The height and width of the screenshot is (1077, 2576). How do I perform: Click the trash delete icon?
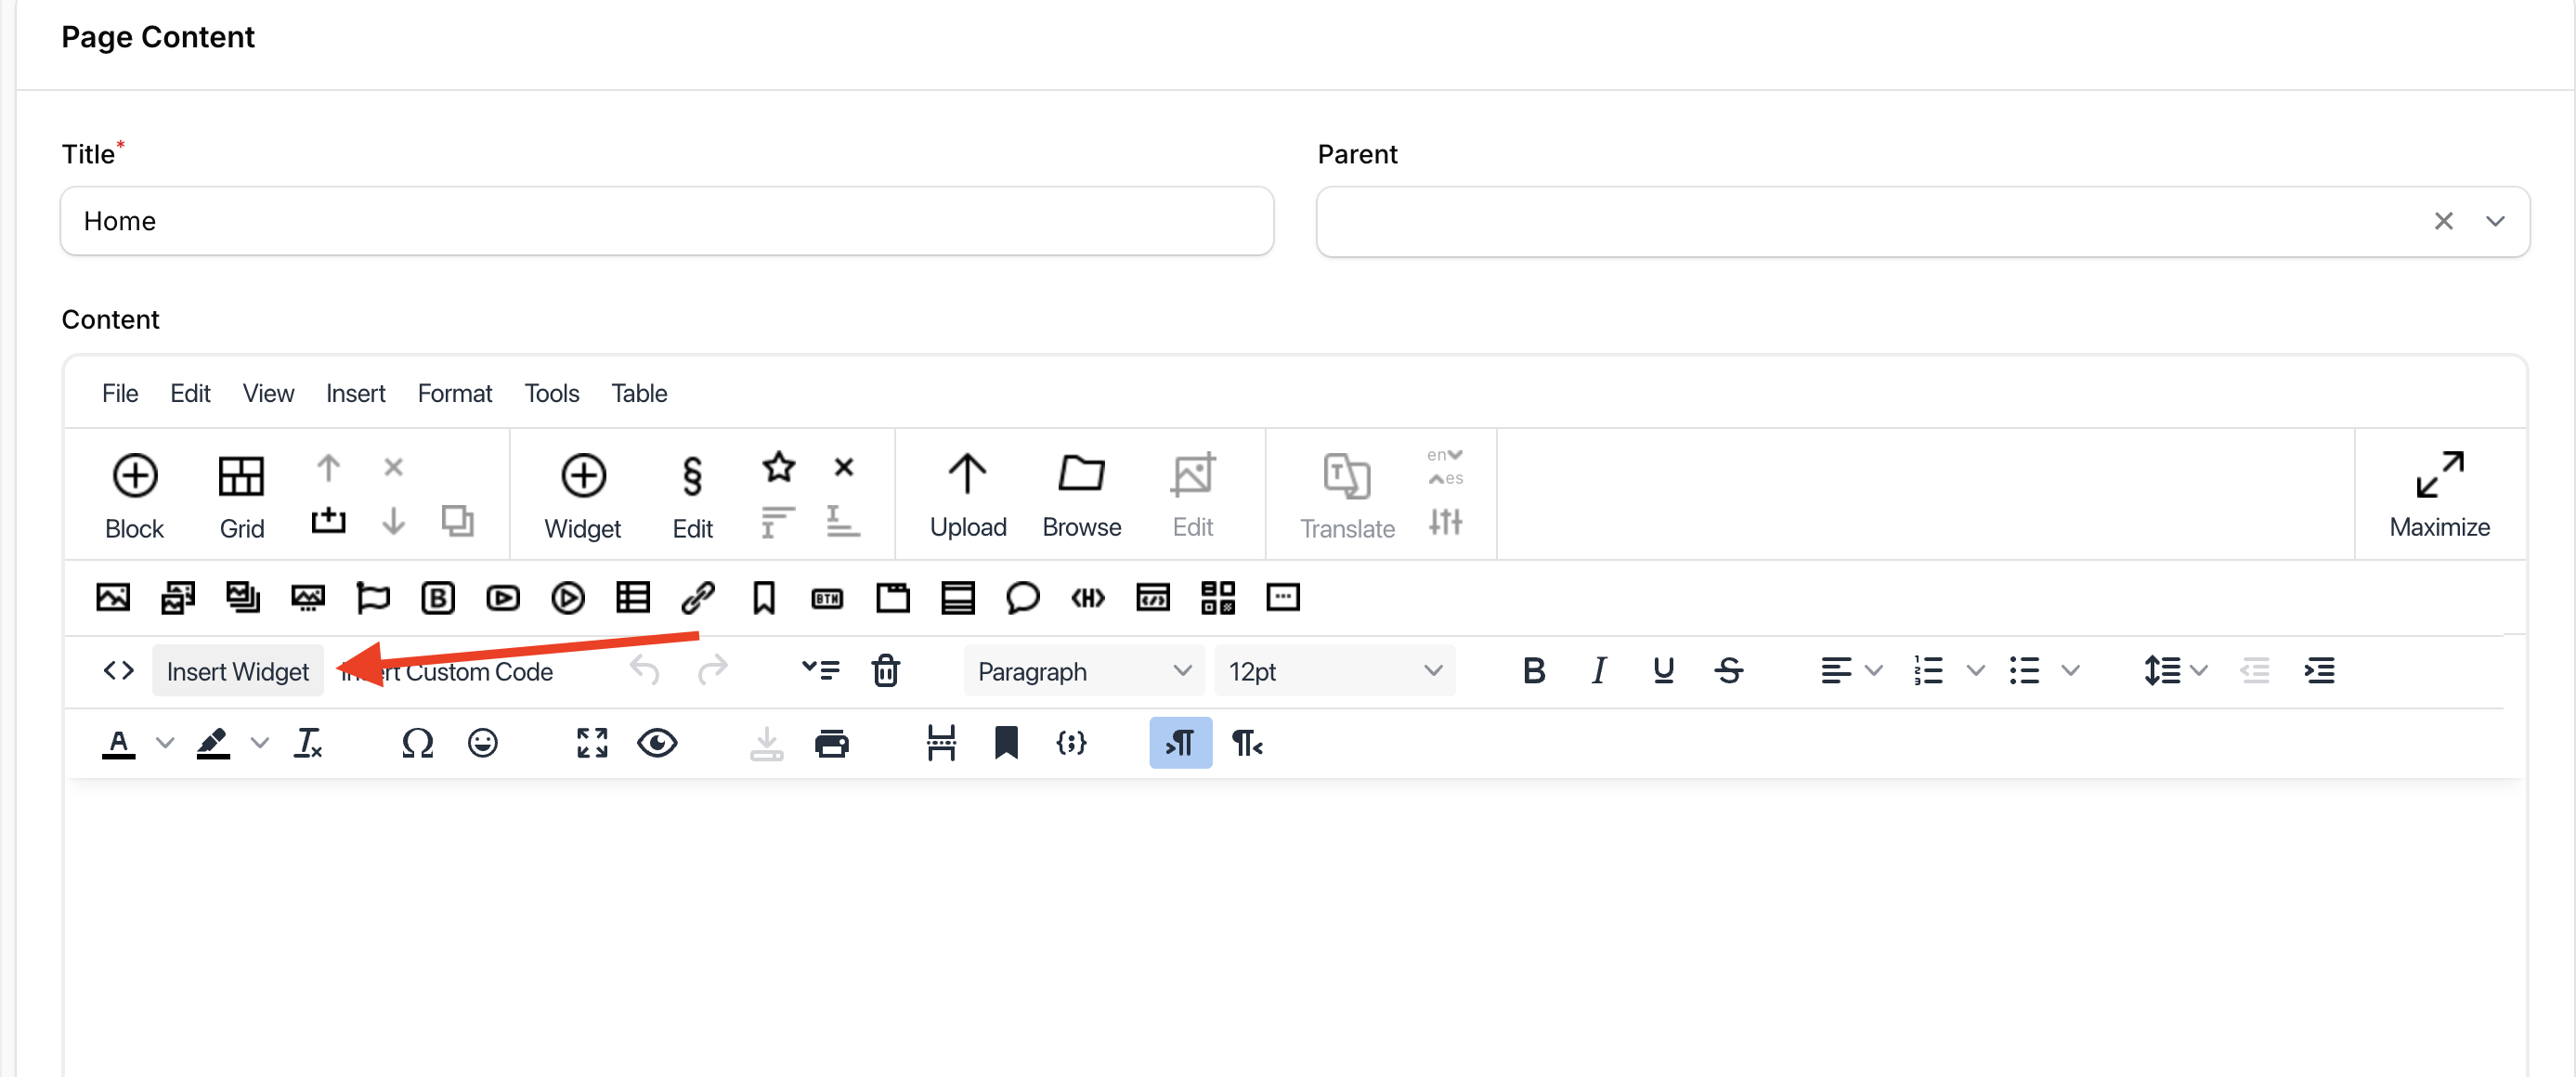pyautogui.click(x=886, y=671)
